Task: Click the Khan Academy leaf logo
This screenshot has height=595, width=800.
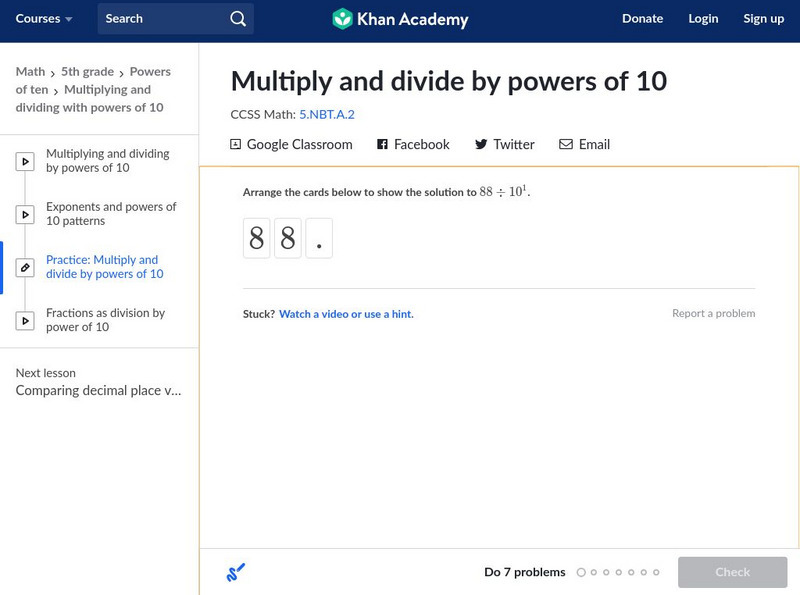Action: click(x=342, y=19)
